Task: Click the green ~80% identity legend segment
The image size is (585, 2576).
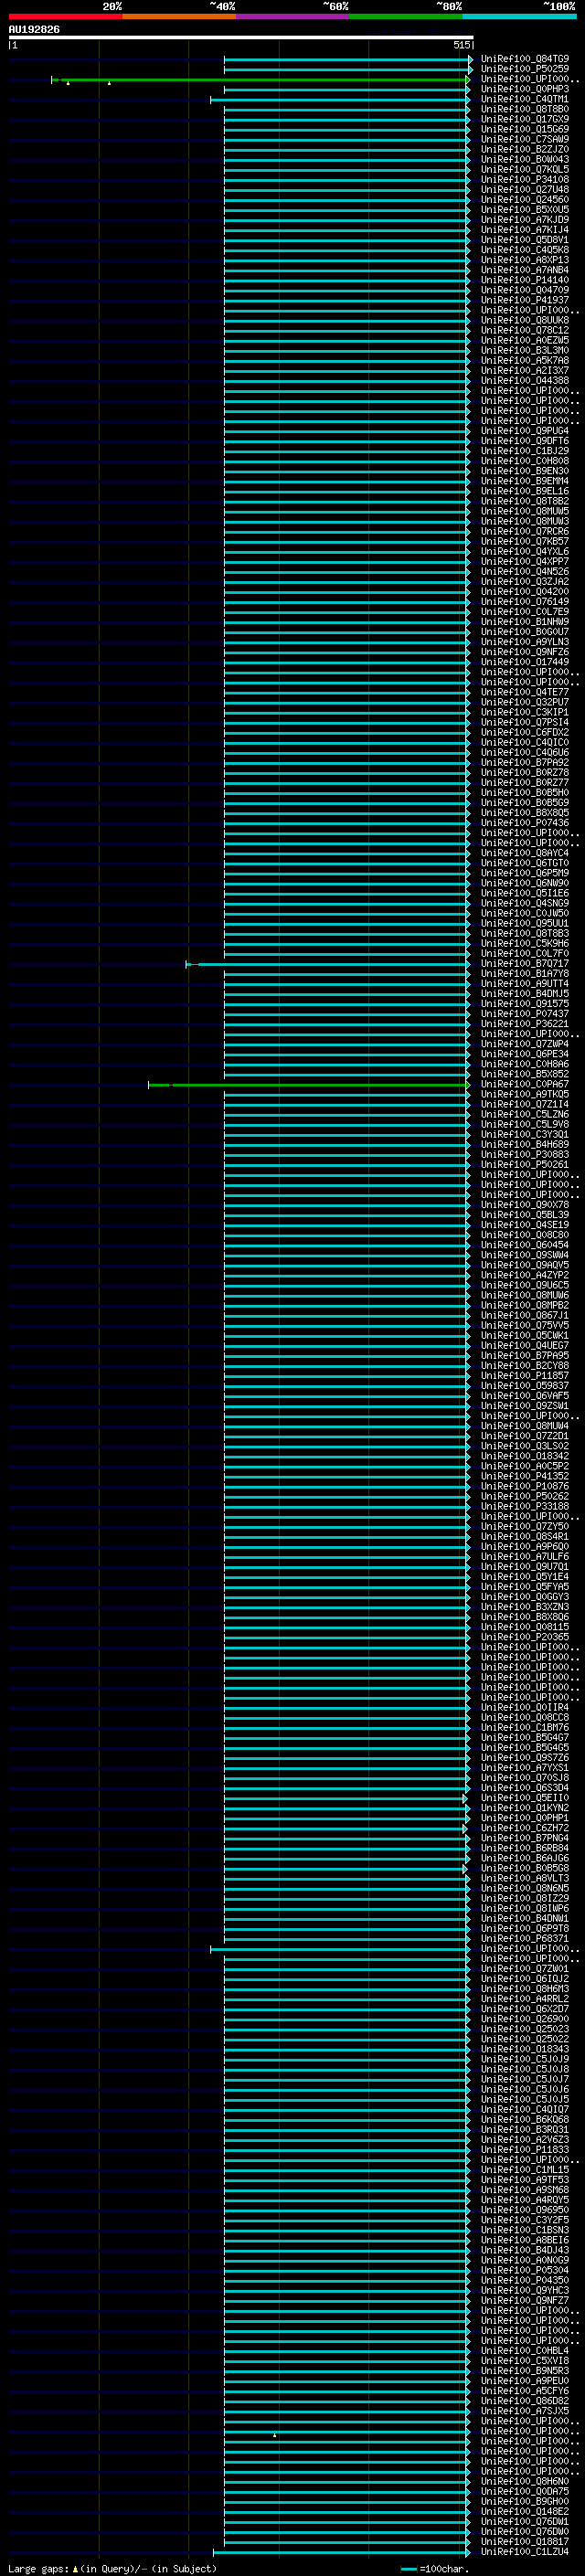Action: tap(405, 16)
